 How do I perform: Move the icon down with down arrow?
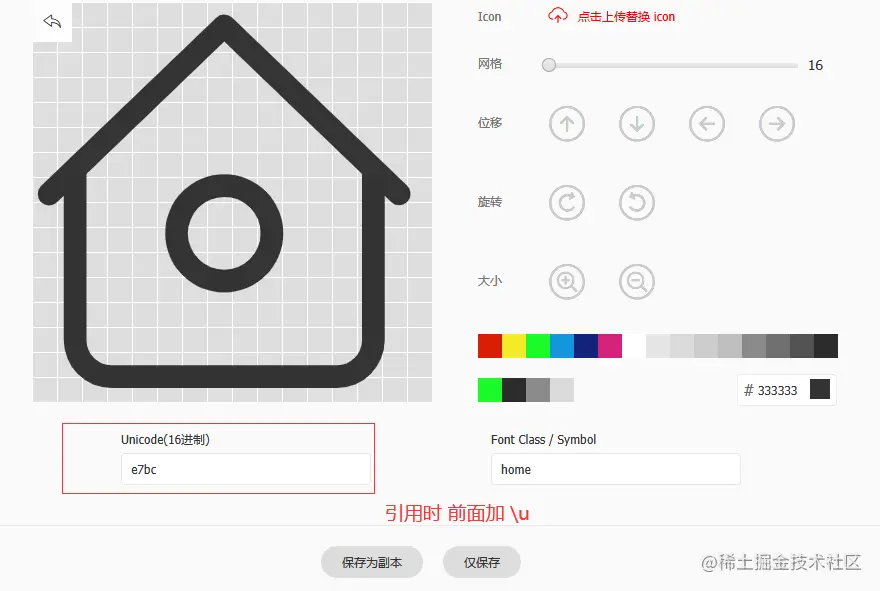click(x=637, y=123)
